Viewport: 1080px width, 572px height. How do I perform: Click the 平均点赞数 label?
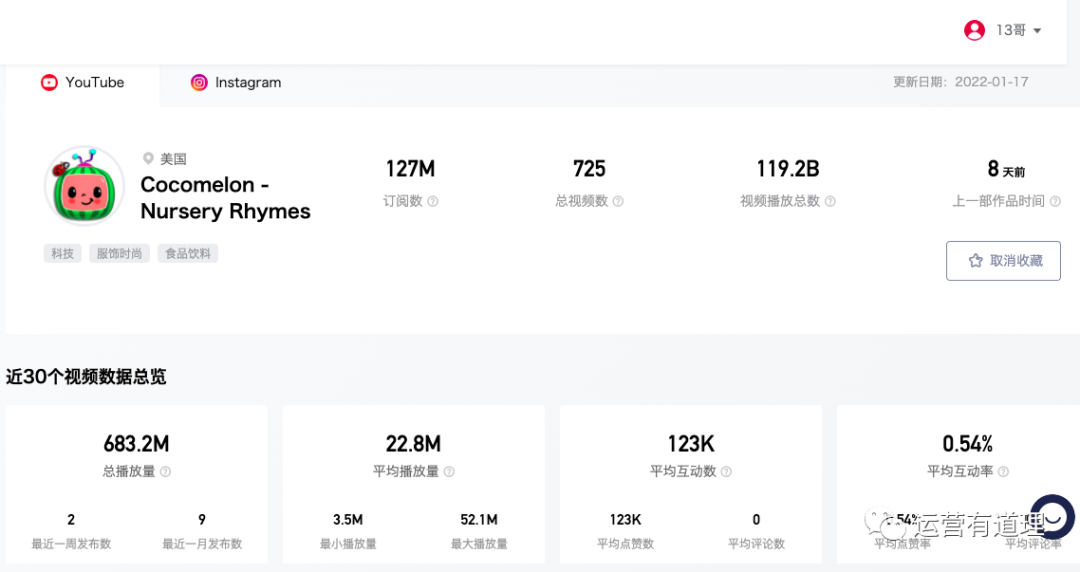(x=625, y=544)
